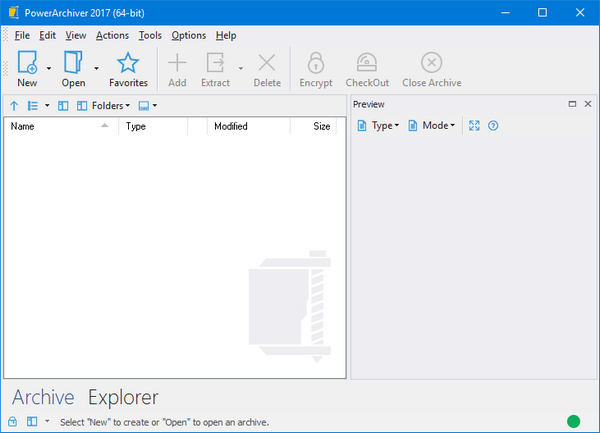
Task: Click the PowerArchiver title bar app icon
Action: (x=14, y=13)
